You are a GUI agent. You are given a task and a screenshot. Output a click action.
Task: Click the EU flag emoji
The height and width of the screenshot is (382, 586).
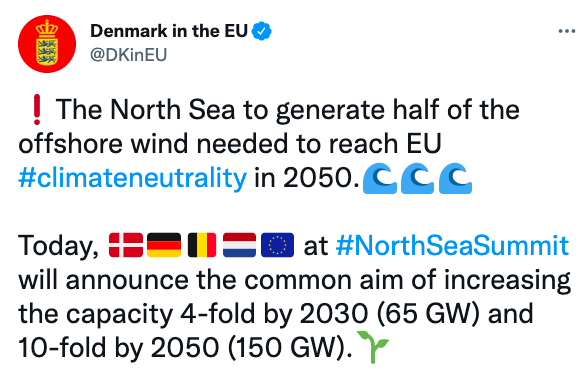pos(277,245)
